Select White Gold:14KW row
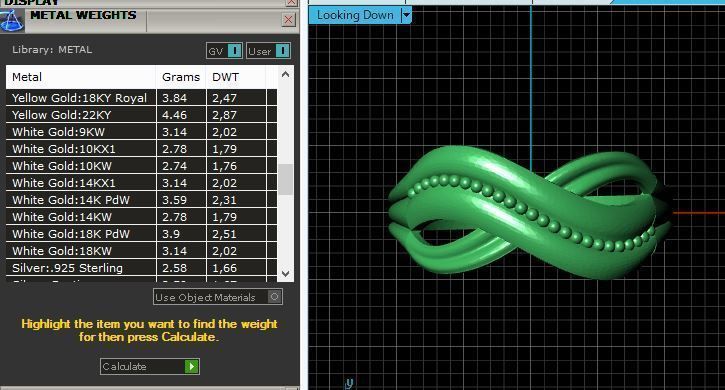Screen dimensions: 725x390 (x=141, y=217)
